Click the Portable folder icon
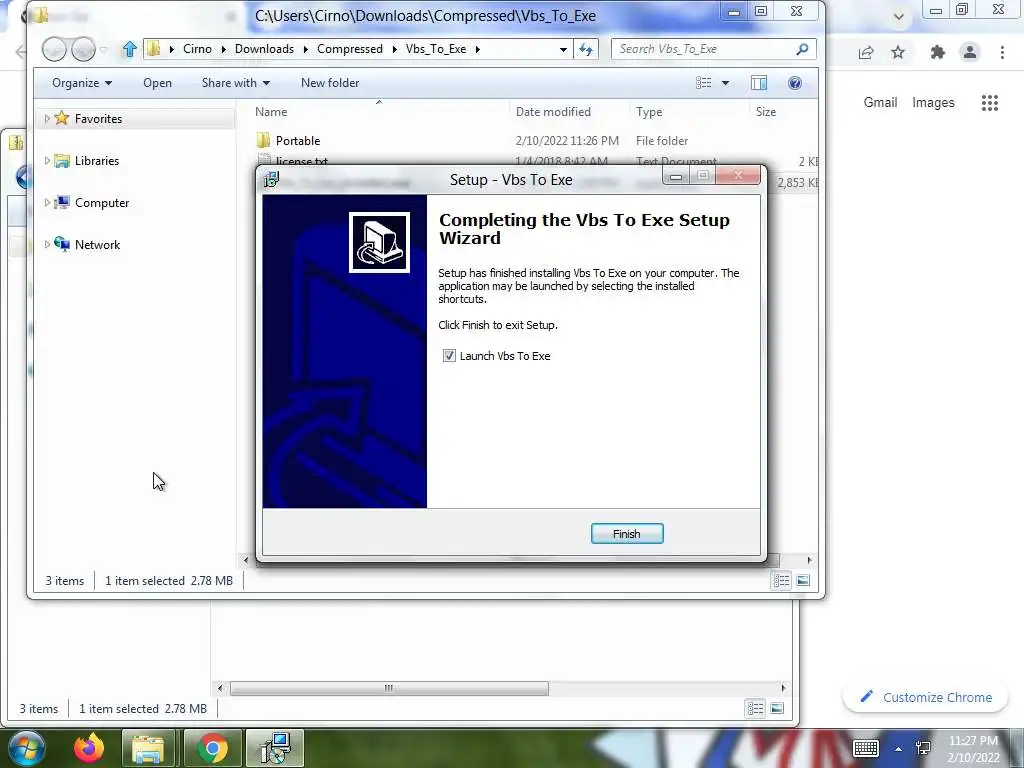Image resolution: width=1024 pixels, height=768 pixels. pos(263,140)
